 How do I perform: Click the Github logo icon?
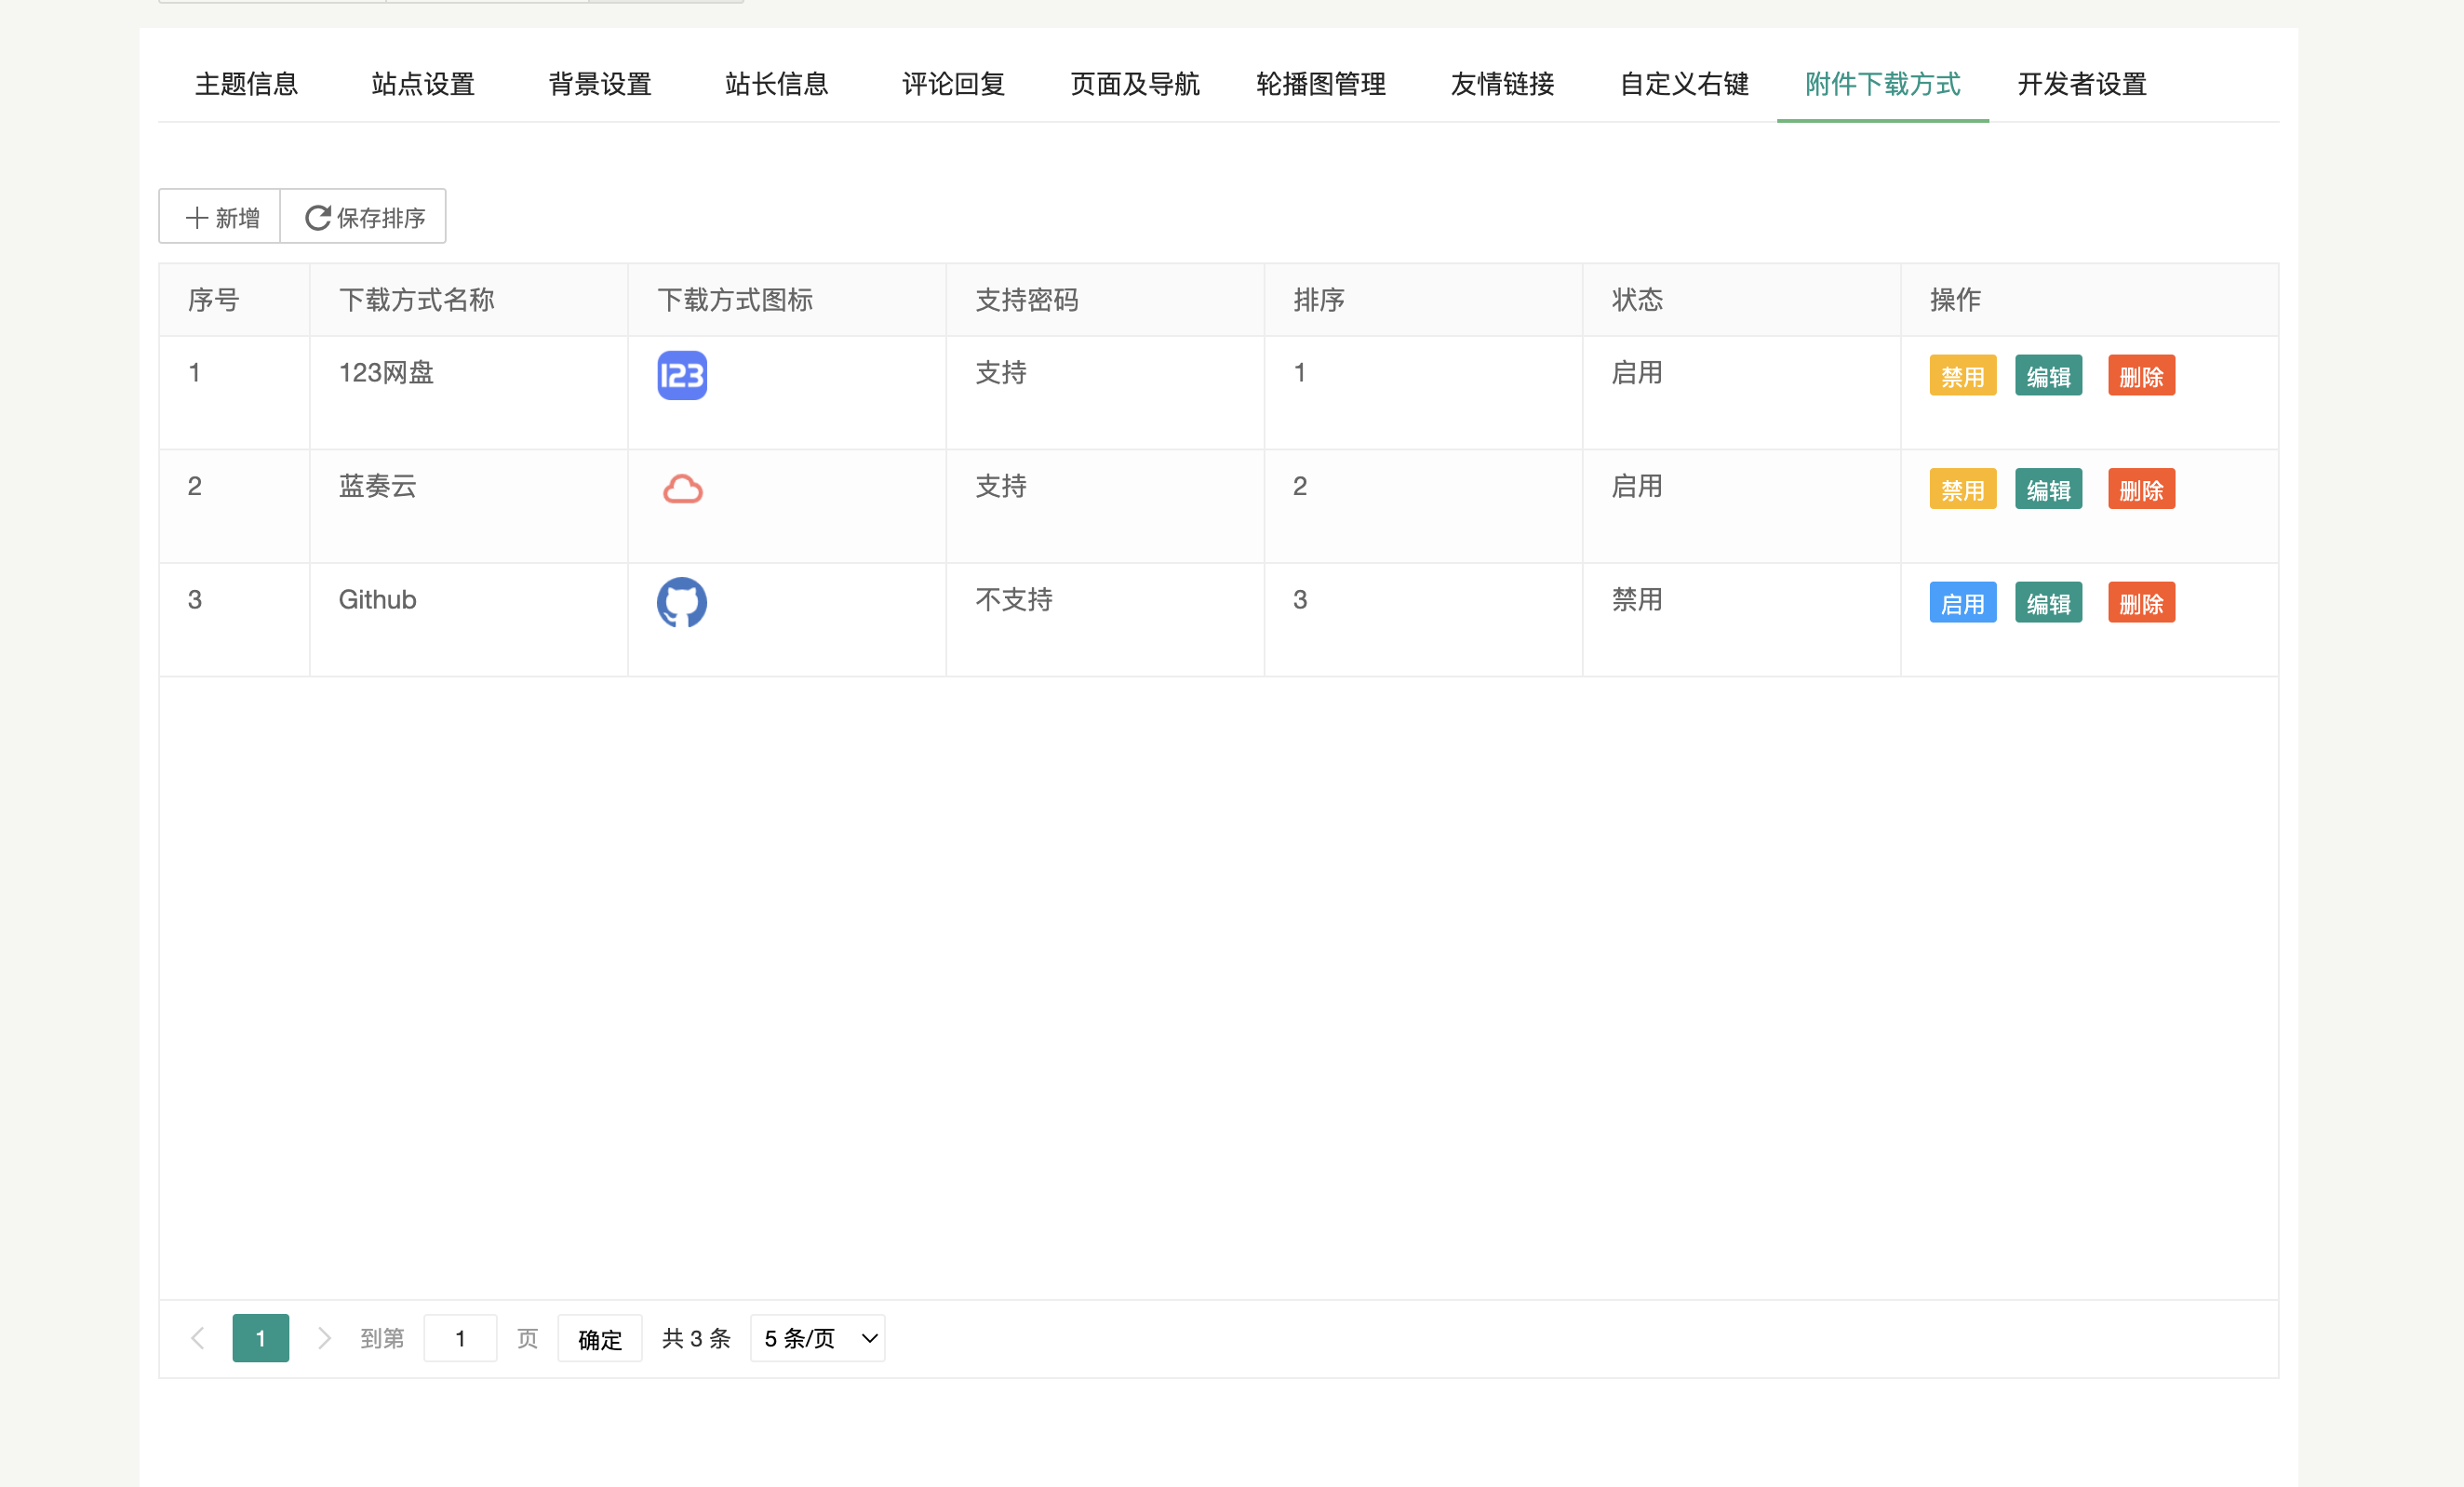682,602
